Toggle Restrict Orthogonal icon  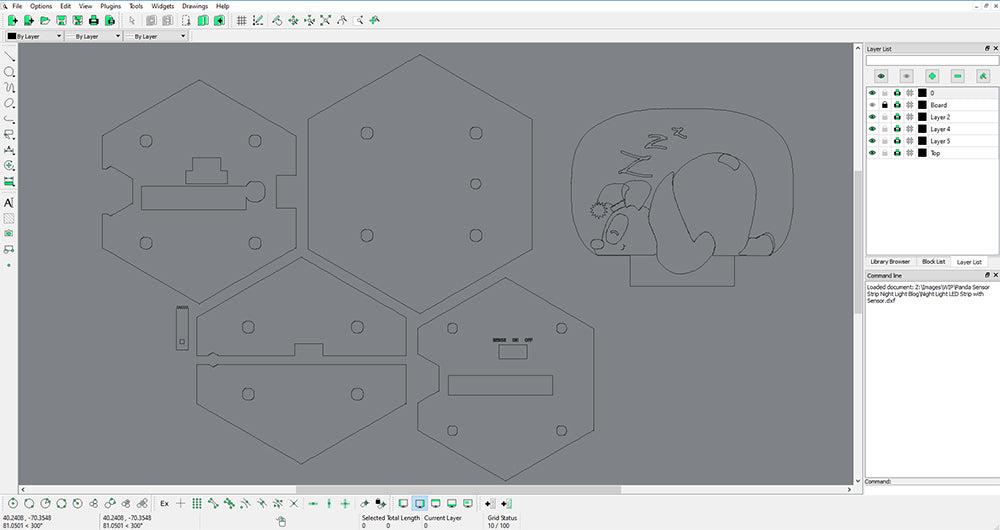pyautogui.click(x=345, y=503)
